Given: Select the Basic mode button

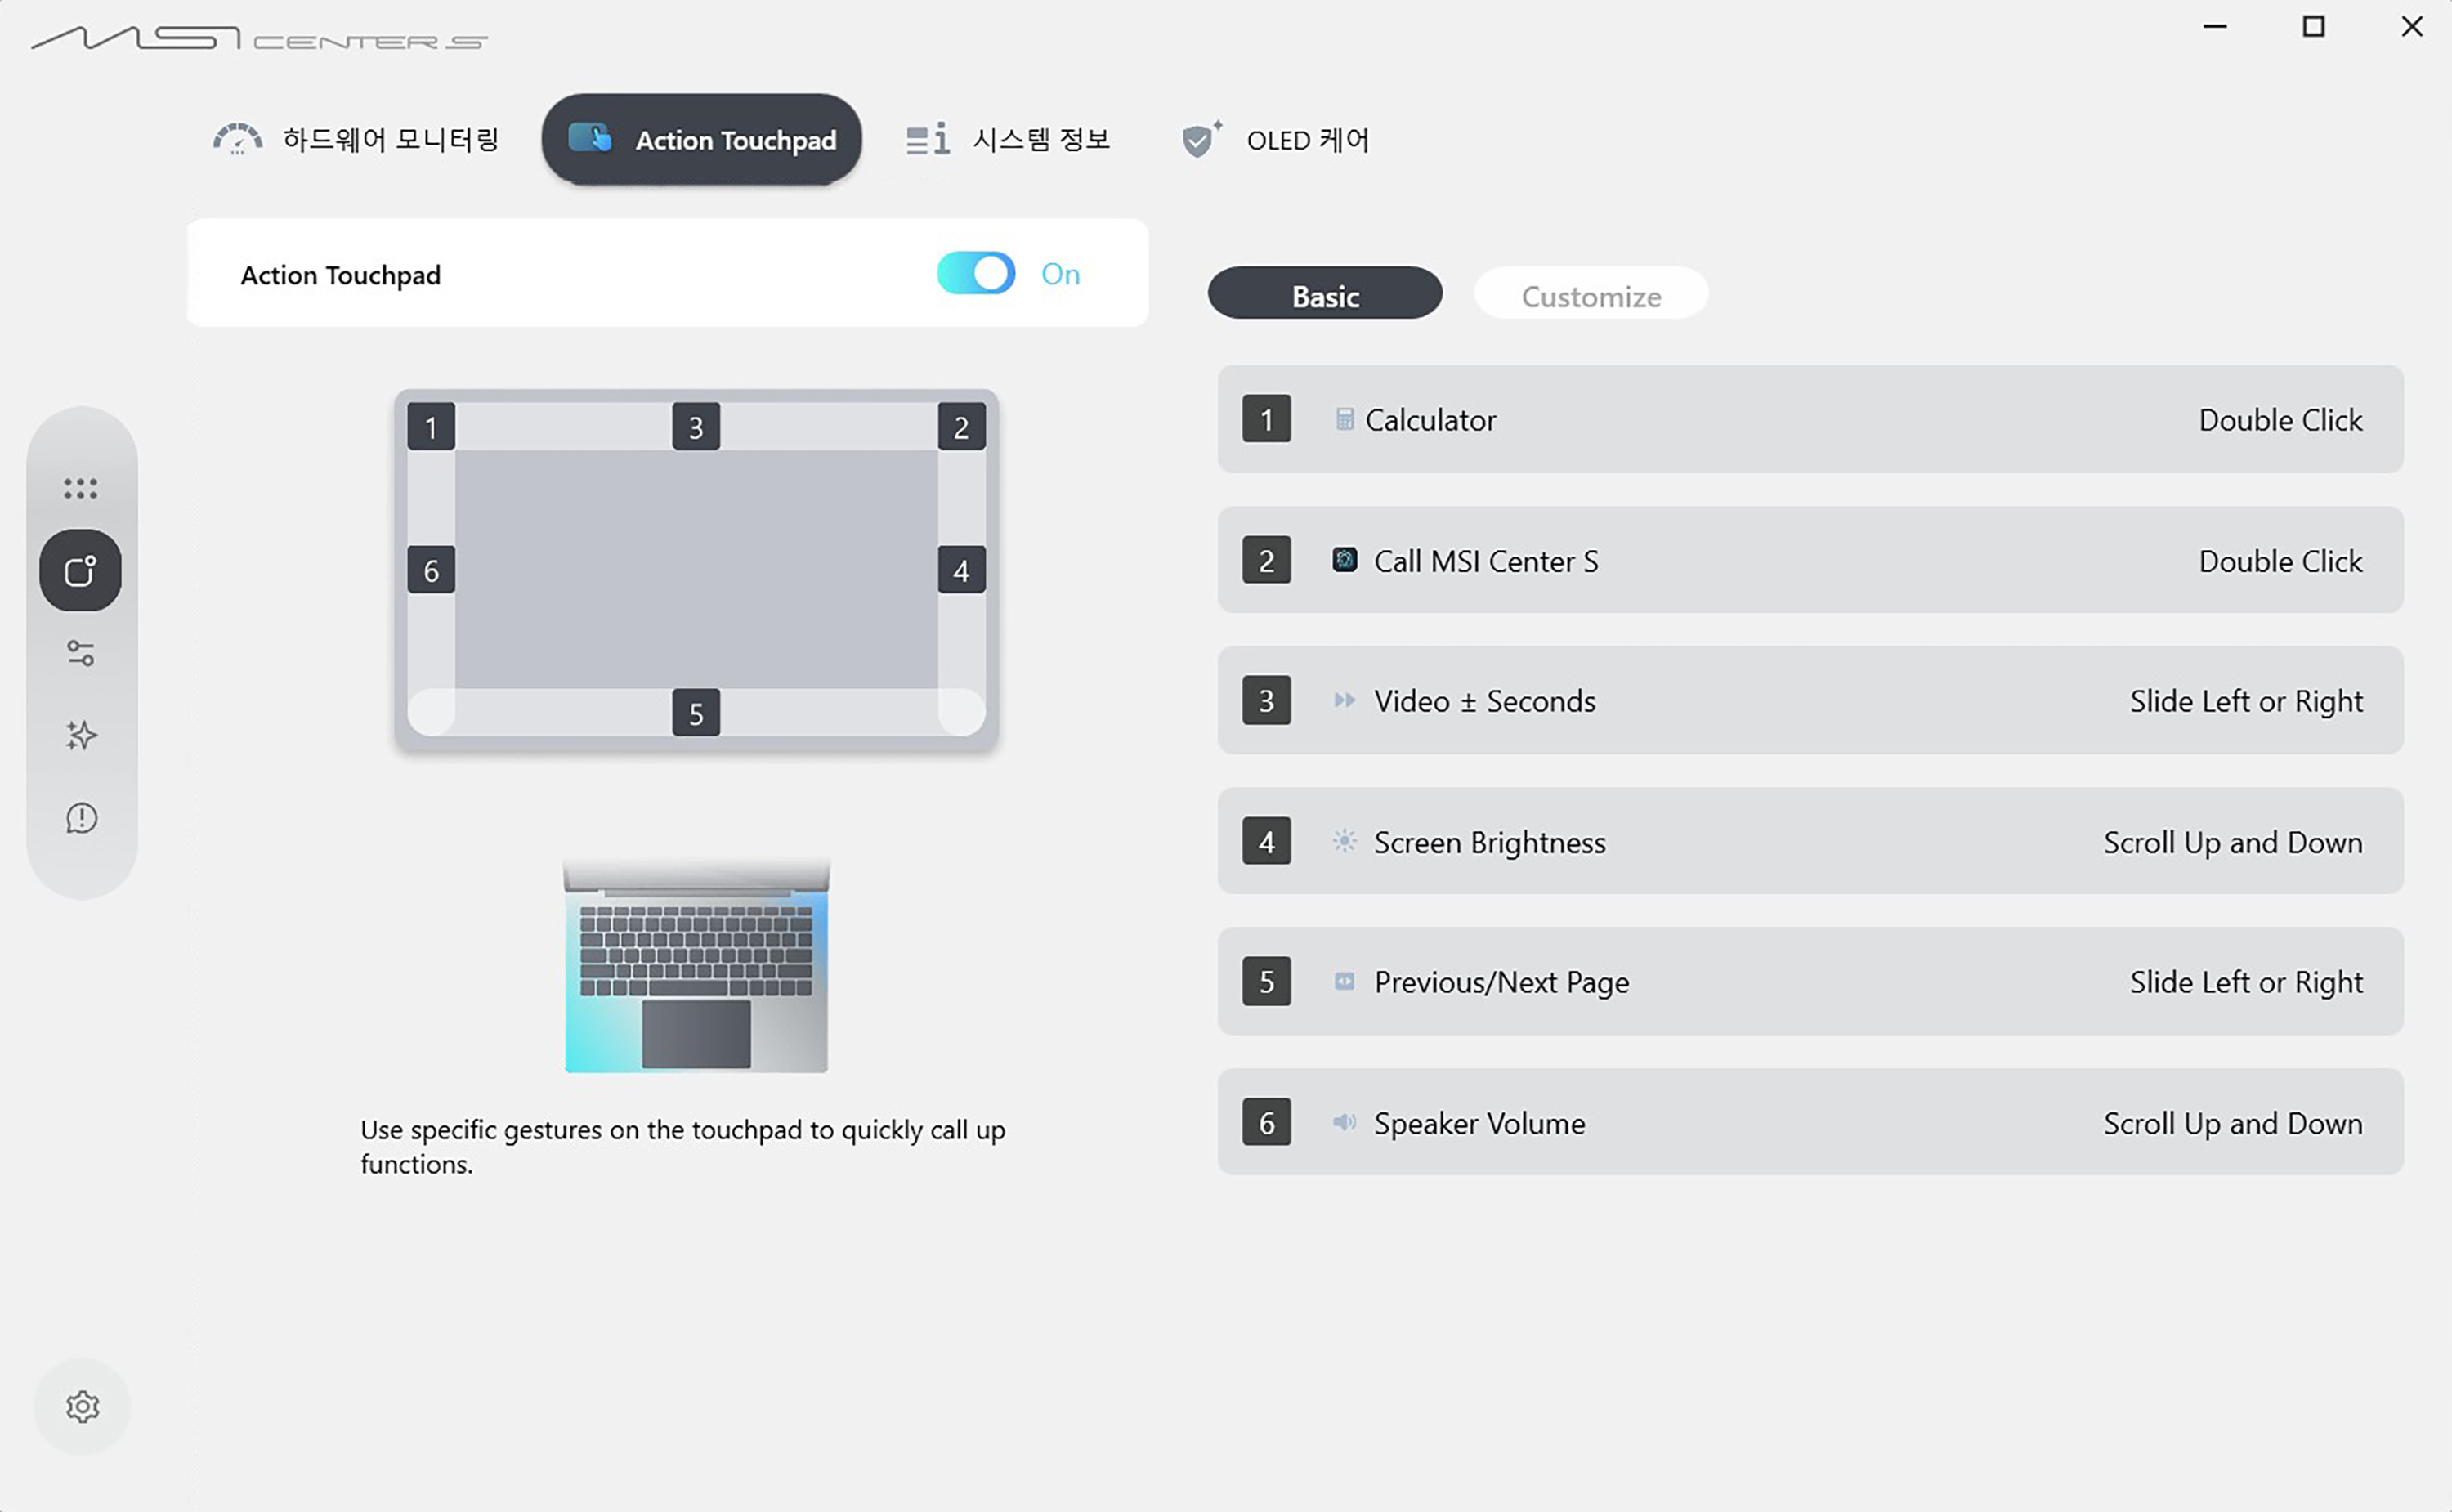Looking at the screenshot, I should [1325, 295].
